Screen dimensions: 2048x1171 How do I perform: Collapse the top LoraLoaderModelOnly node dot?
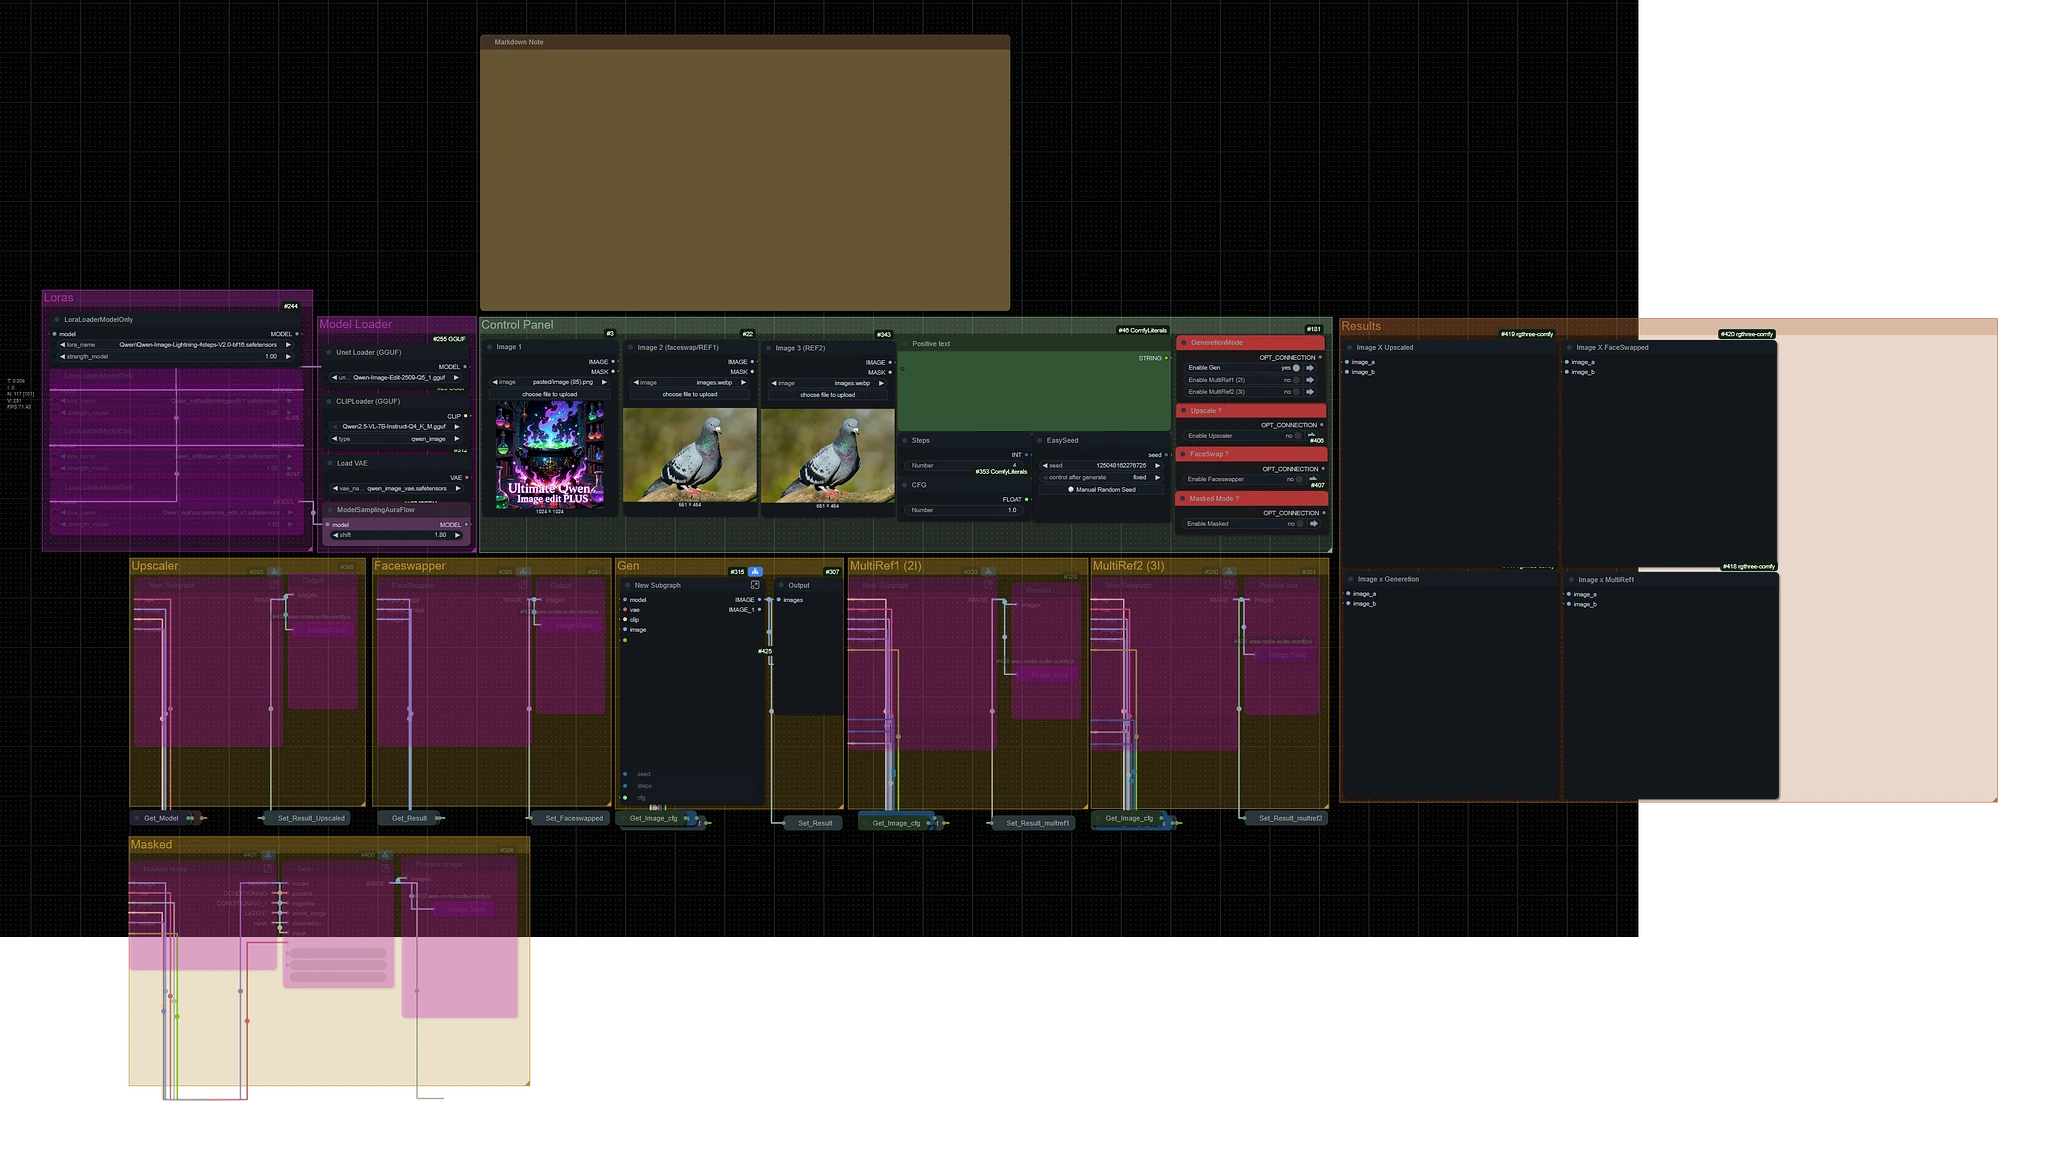pyautogui.click(x=57, y=320)
